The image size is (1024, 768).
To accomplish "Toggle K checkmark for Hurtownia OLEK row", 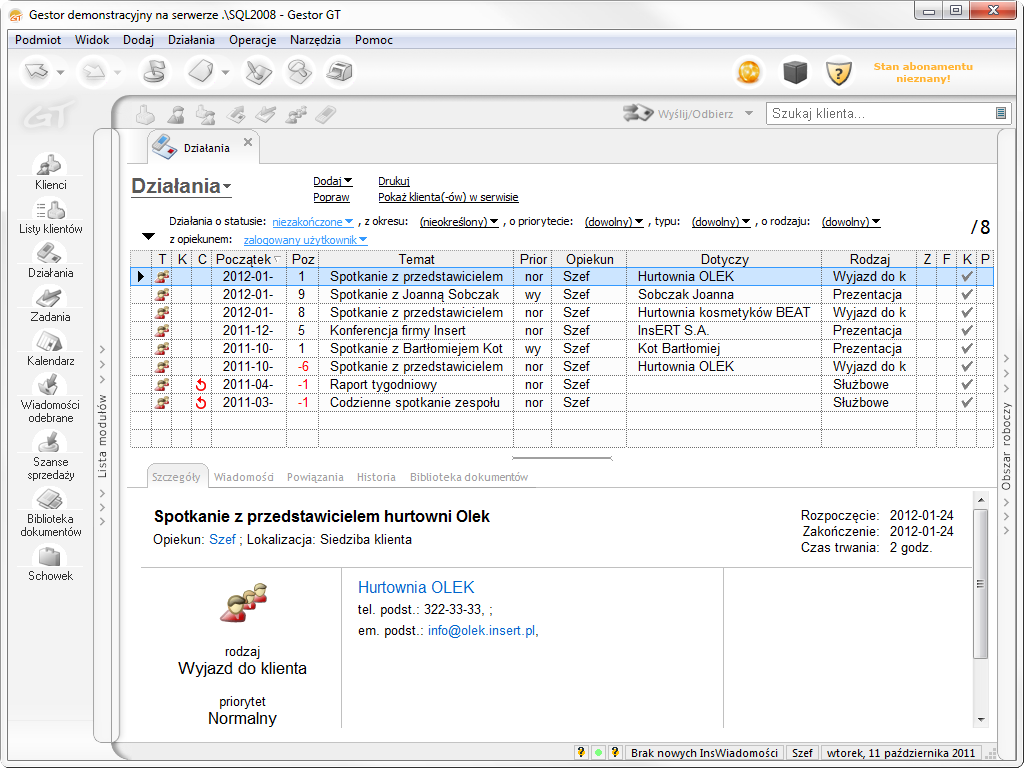I will tap(966, 277).
